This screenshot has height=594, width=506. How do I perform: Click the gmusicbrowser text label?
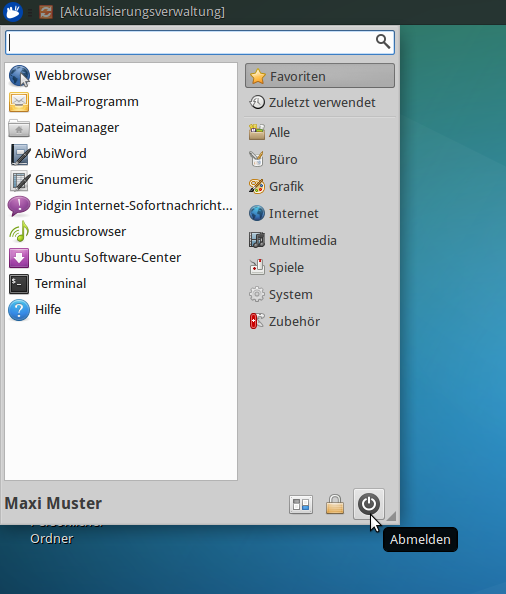(x=80, y=232)
